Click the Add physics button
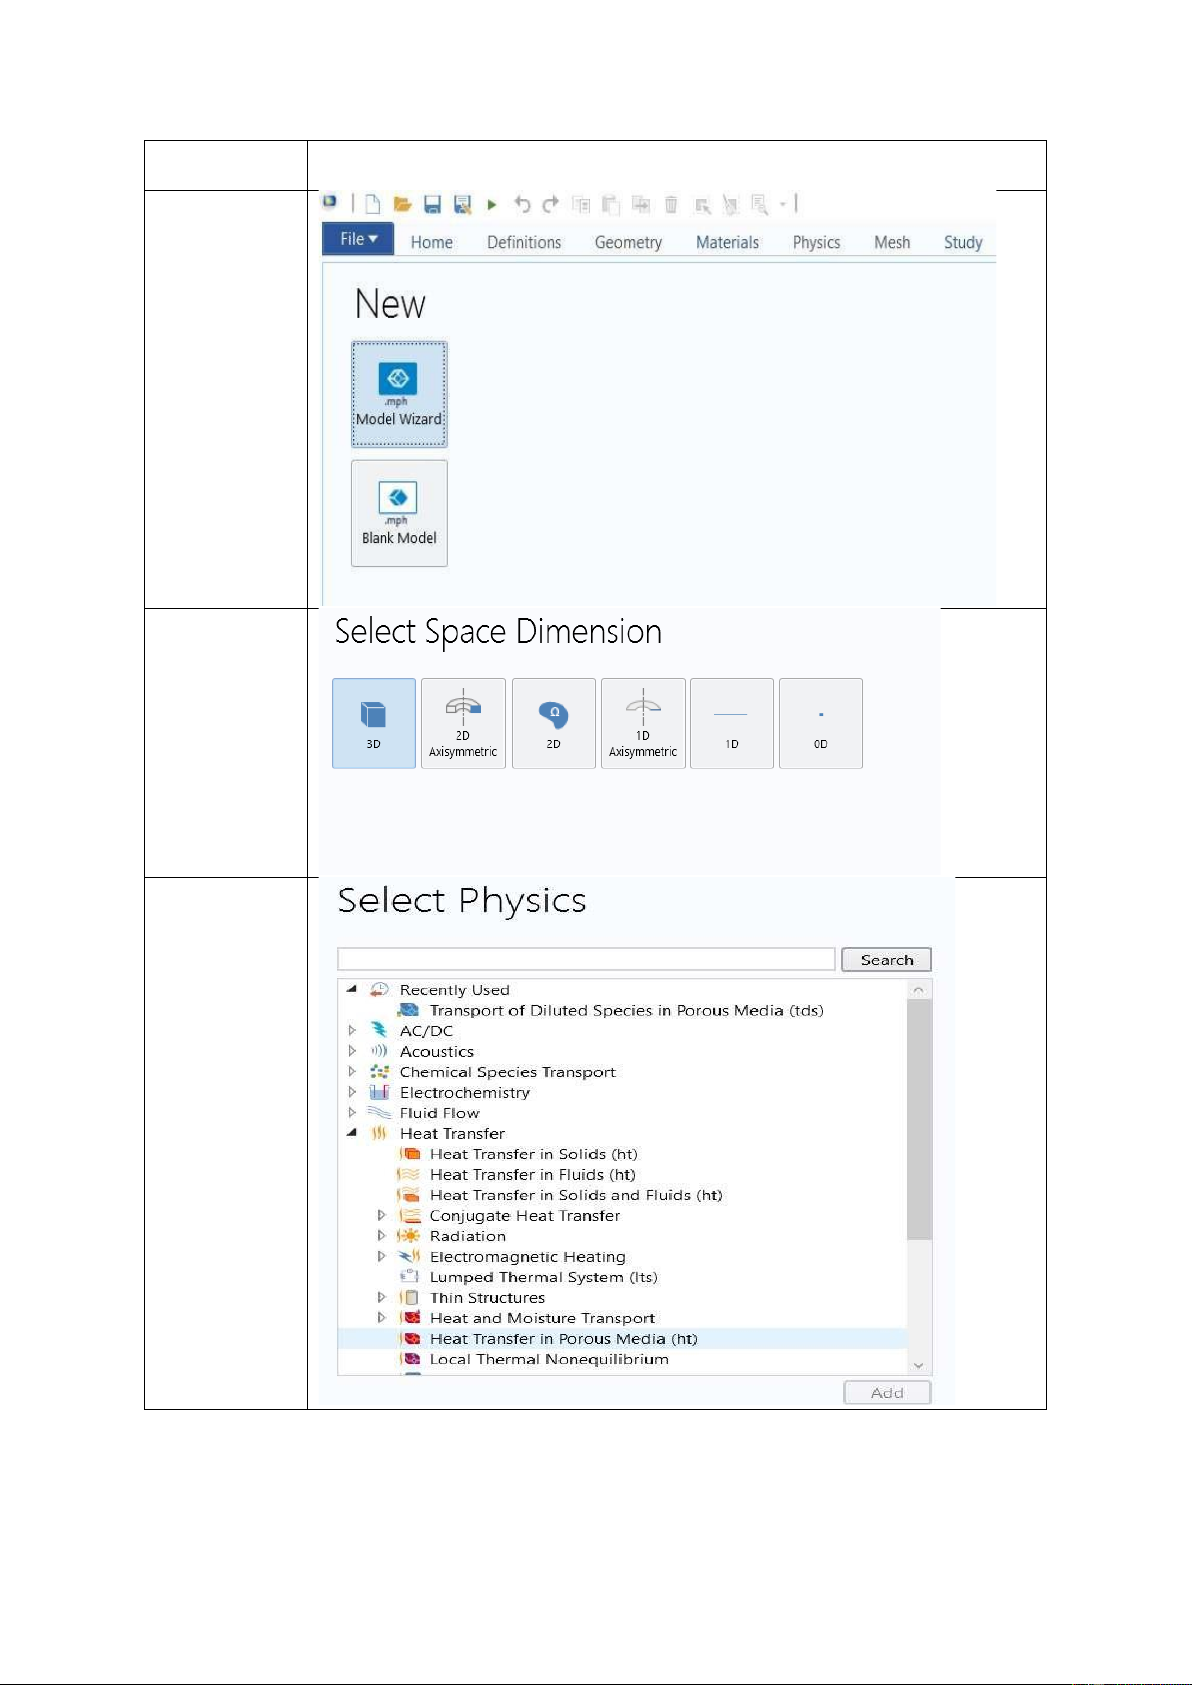The height and width of the screenshot is (1685, 1192). click(887, 1393)
